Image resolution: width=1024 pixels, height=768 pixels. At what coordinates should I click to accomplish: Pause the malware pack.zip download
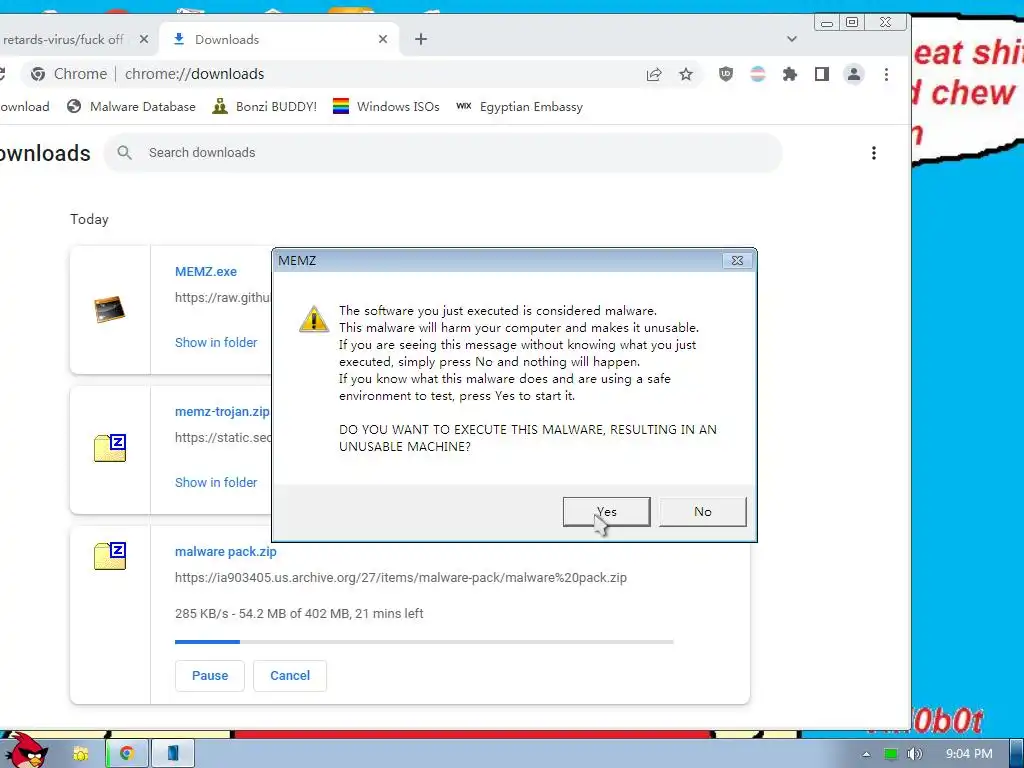tap(210, 675)
